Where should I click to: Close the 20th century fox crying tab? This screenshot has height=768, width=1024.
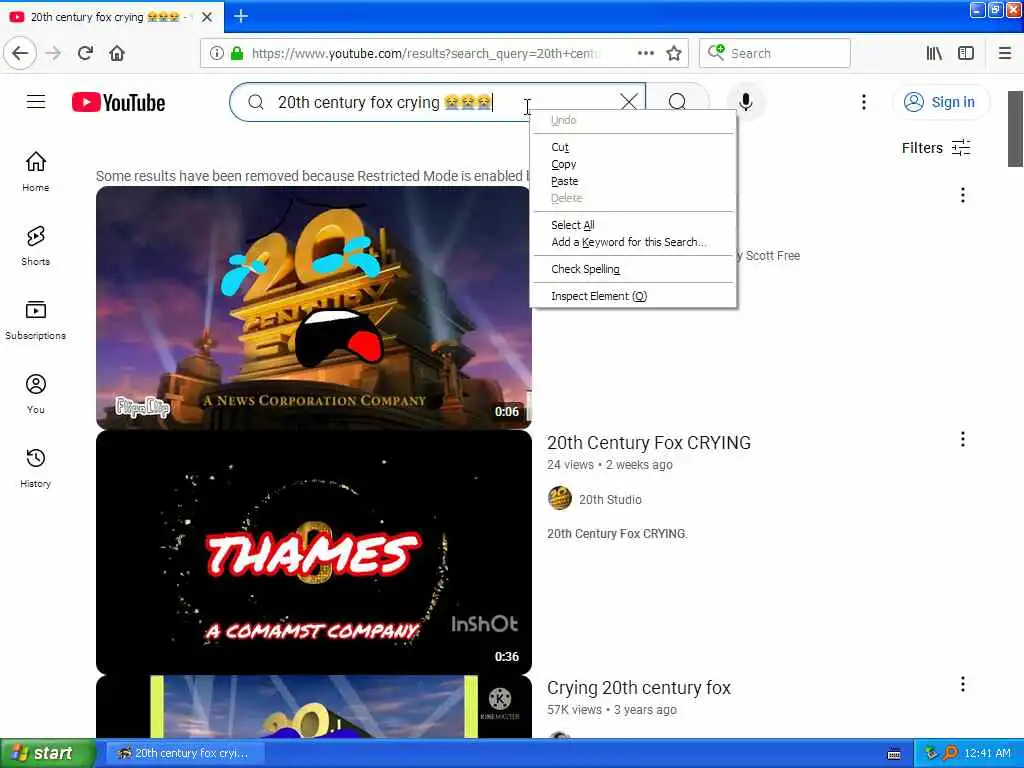click(207, 17)
